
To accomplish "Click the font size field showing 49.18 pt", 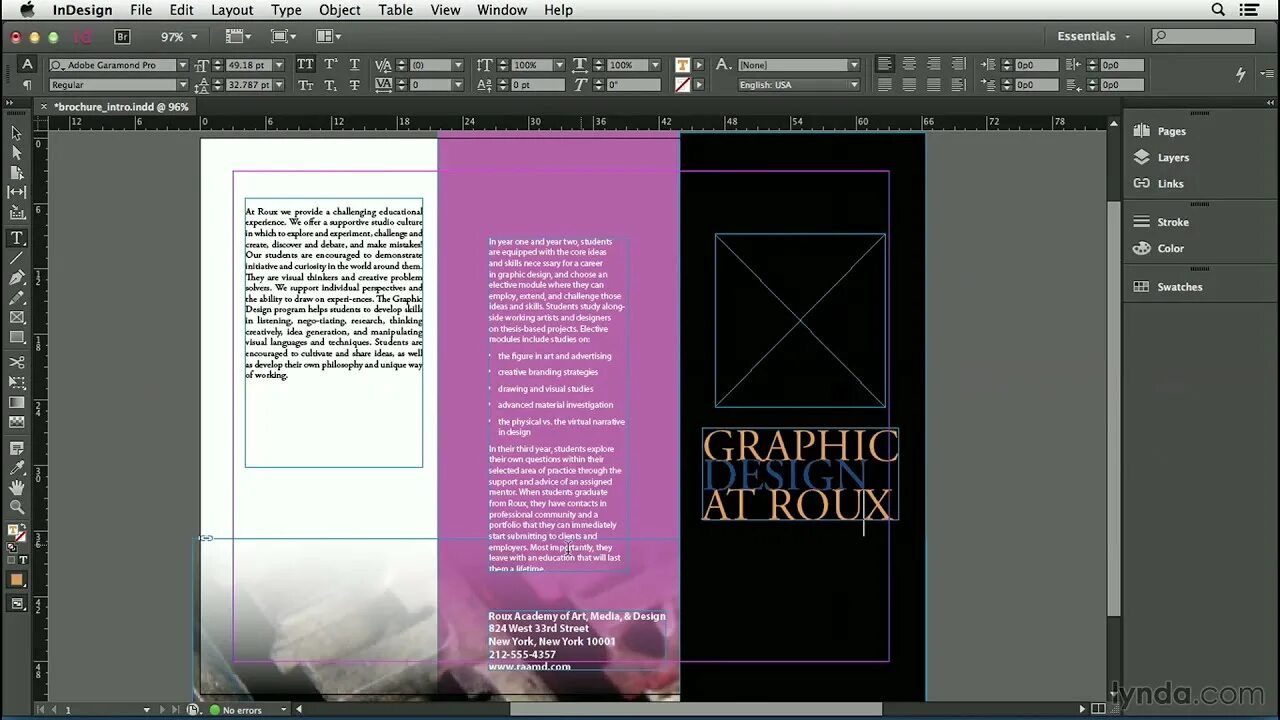I will coord(246,65).
